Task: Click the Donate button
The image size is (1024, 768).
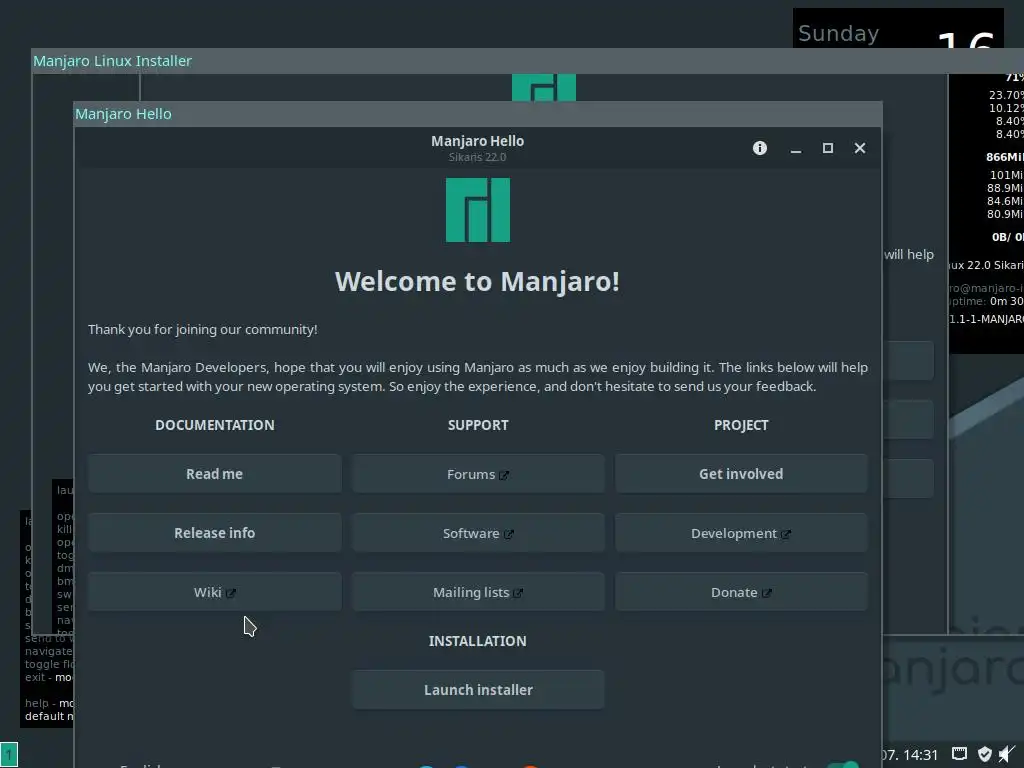Action: tap(741, 592)
